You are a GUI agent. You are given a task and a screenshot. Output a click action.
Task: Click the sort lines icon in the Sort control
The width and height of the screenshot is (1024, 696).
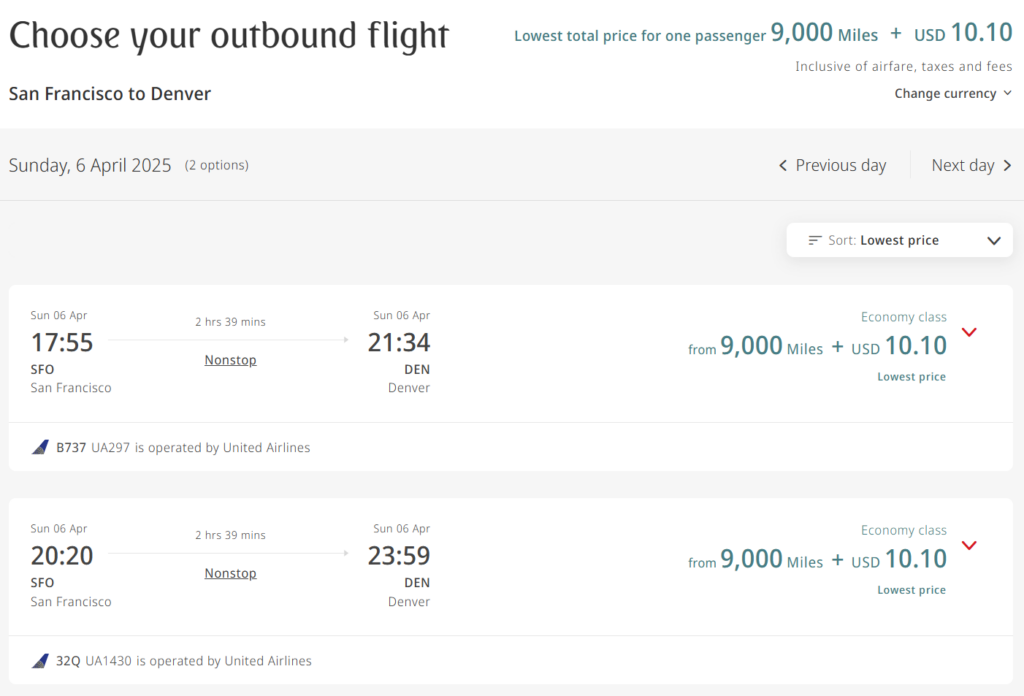point(813,240)
